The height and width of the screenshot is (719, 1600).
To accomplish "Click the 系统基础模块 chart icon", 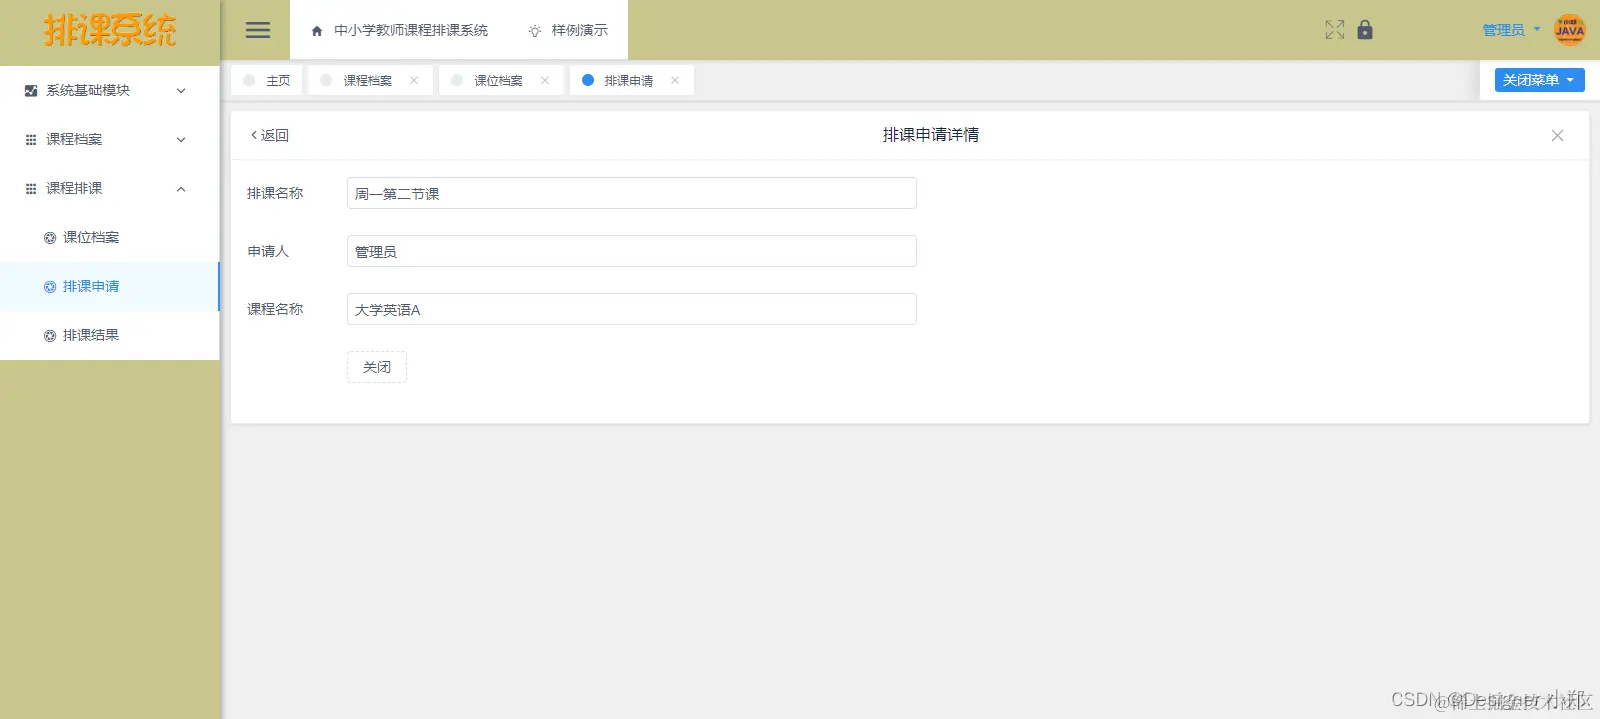I will (x=31, y=91).
